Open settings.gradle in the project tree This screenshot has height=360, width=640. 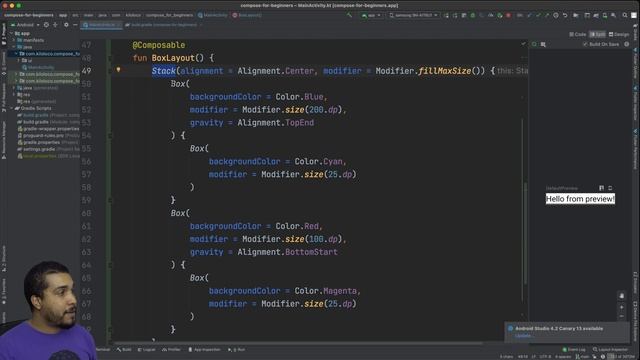39,149
